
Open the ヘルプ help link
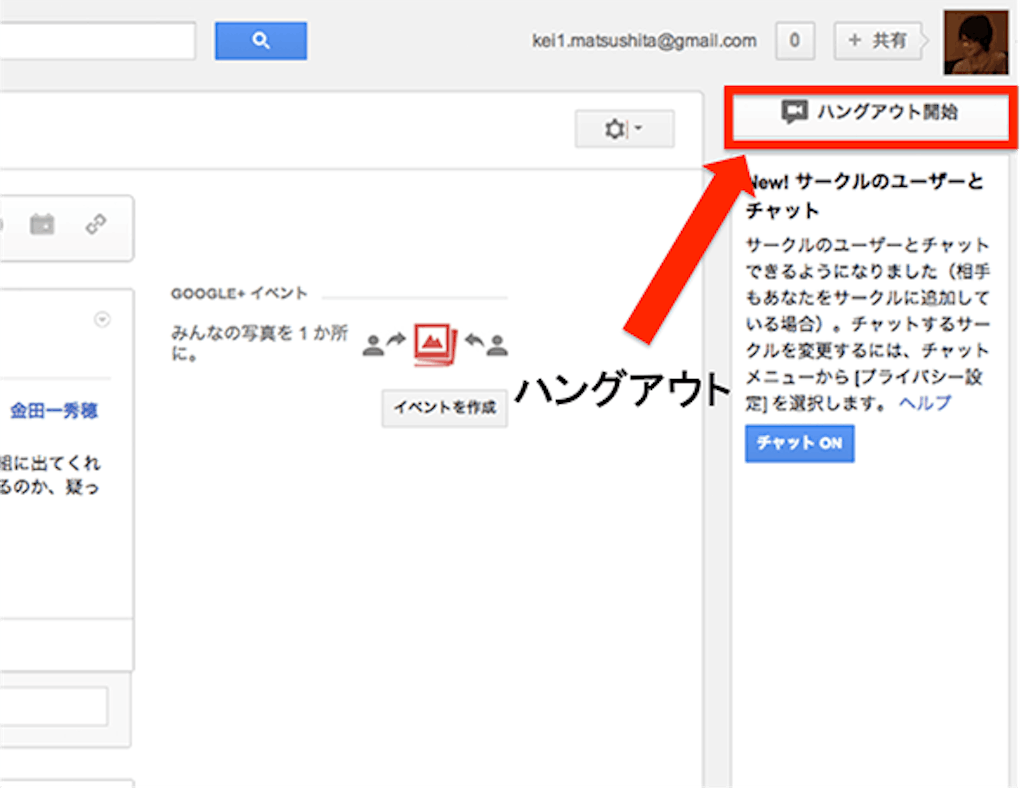925,403
